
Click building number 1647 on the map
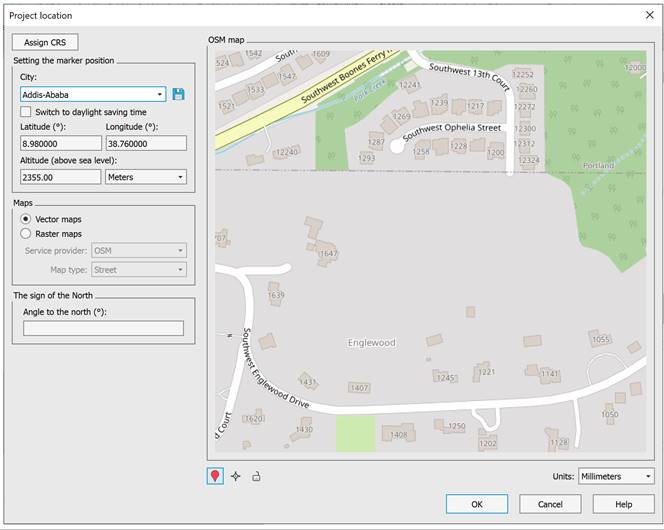click(x=329, y=253)
